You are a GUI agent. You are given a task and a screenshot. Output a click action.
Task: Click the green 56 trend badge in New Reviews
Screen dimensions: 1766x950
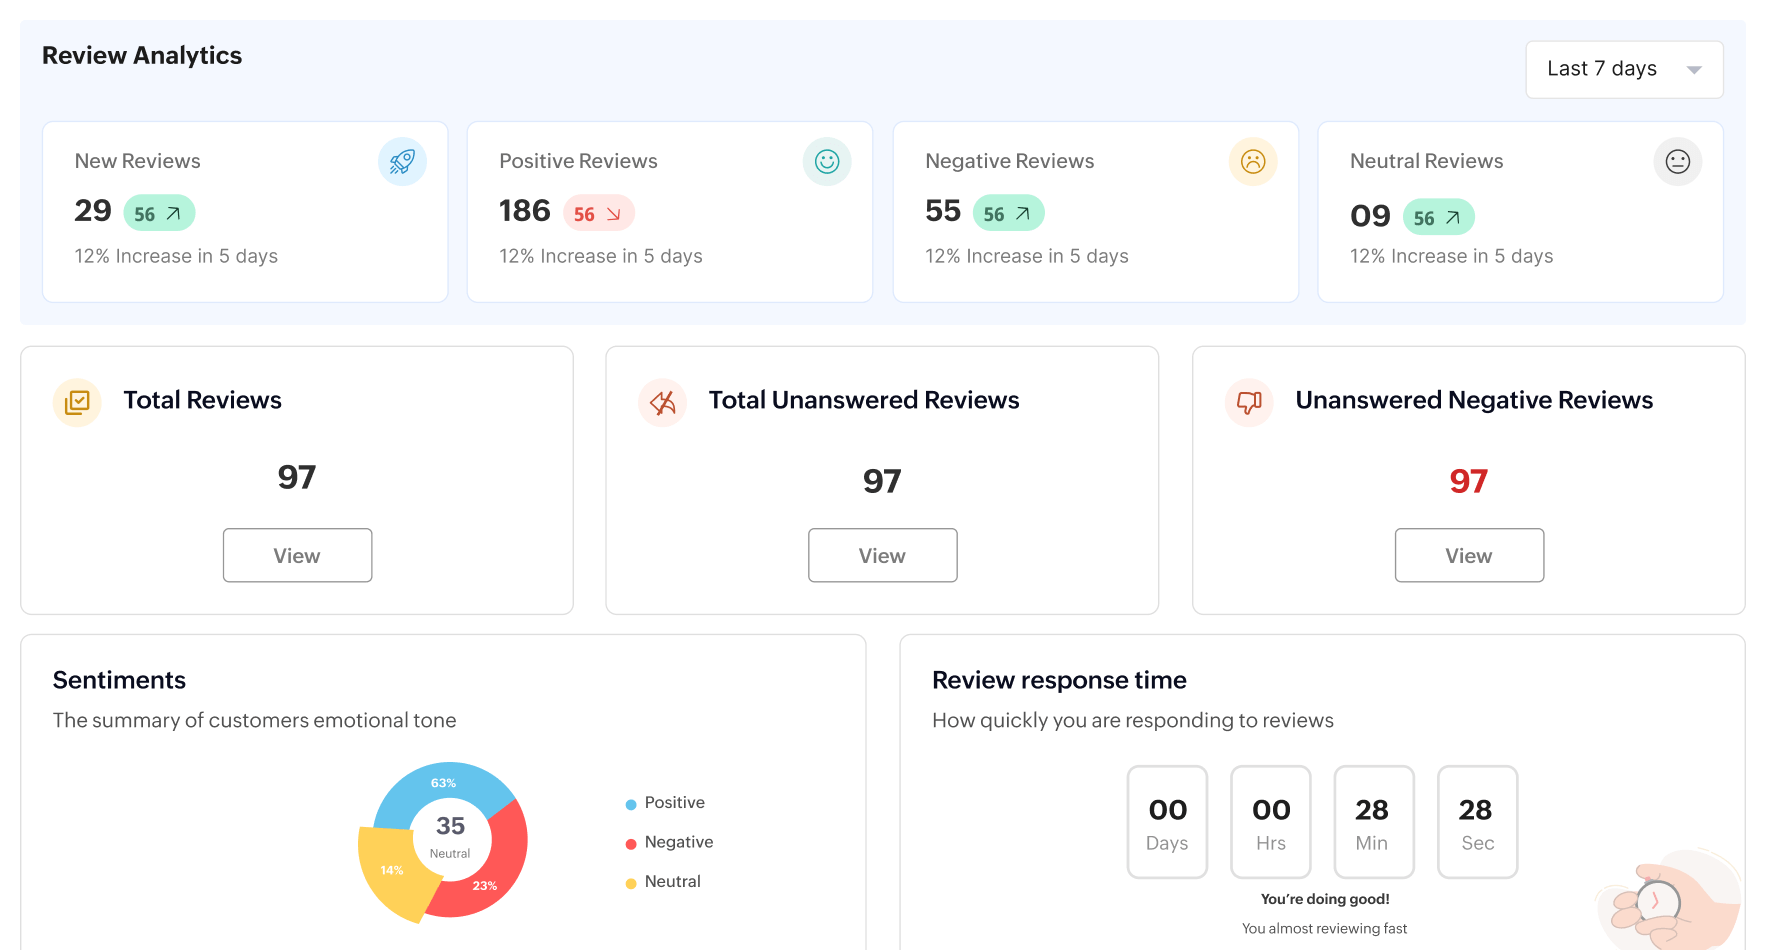pyautogui.click(x=159, y=213)
